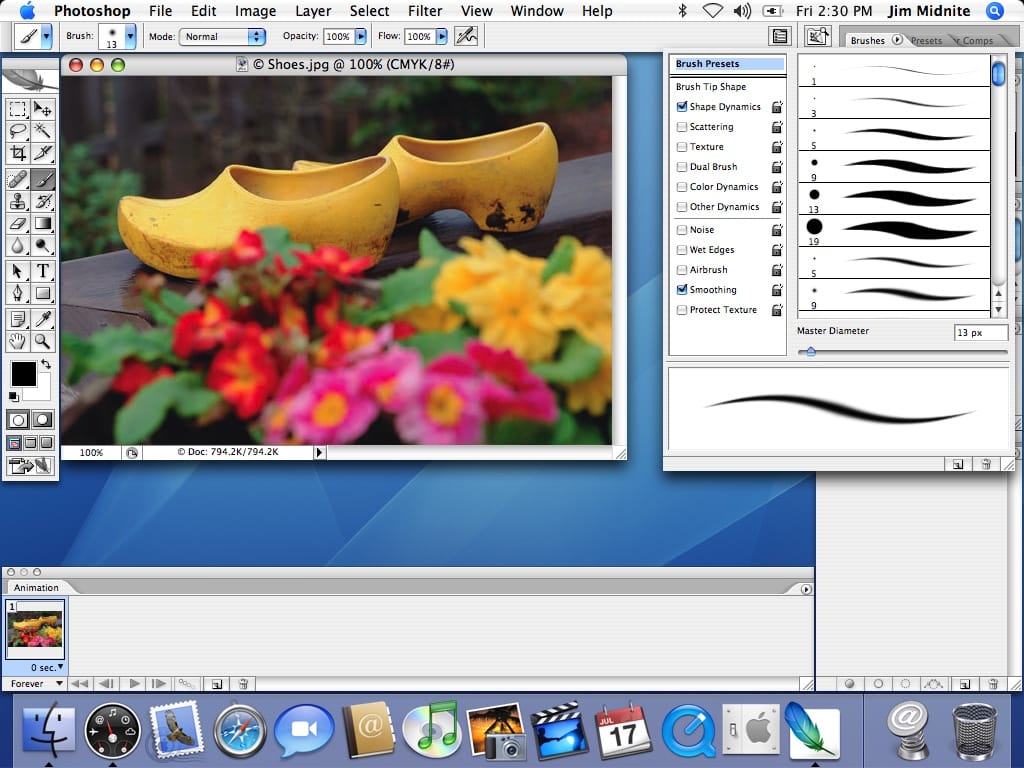Select the Eyedropper tool
This screenshot has height=768, width=1024.
click(x=43, y=319)
